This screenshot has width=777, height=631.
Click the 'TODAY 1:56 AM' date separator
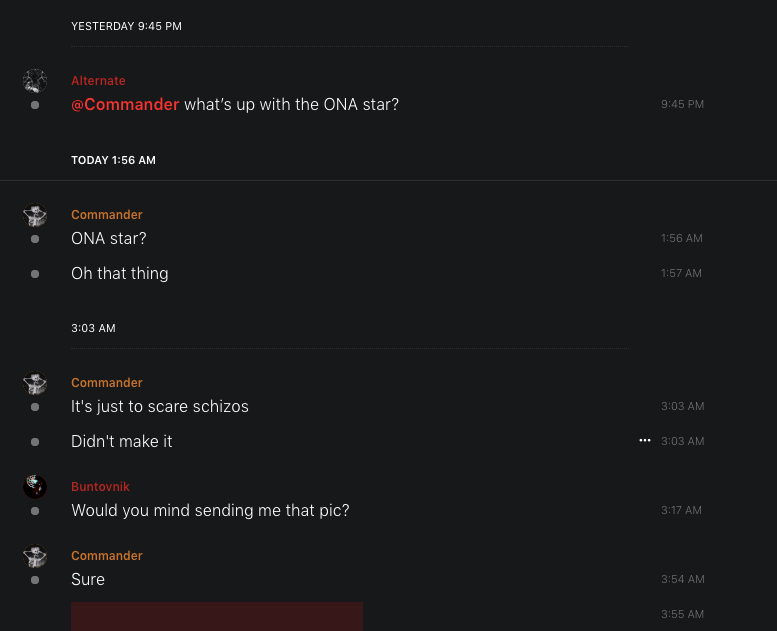(113, 160)
